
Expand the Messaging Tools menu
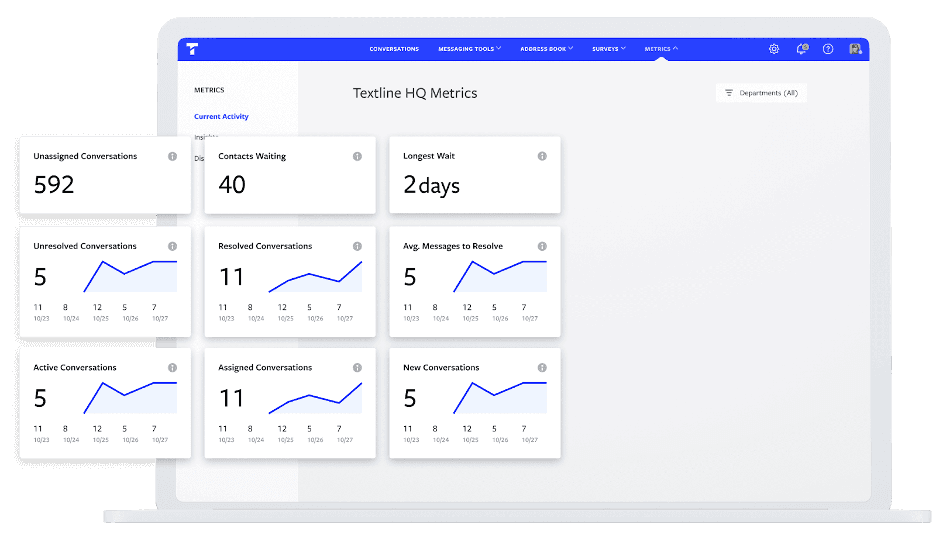[469, 49]
